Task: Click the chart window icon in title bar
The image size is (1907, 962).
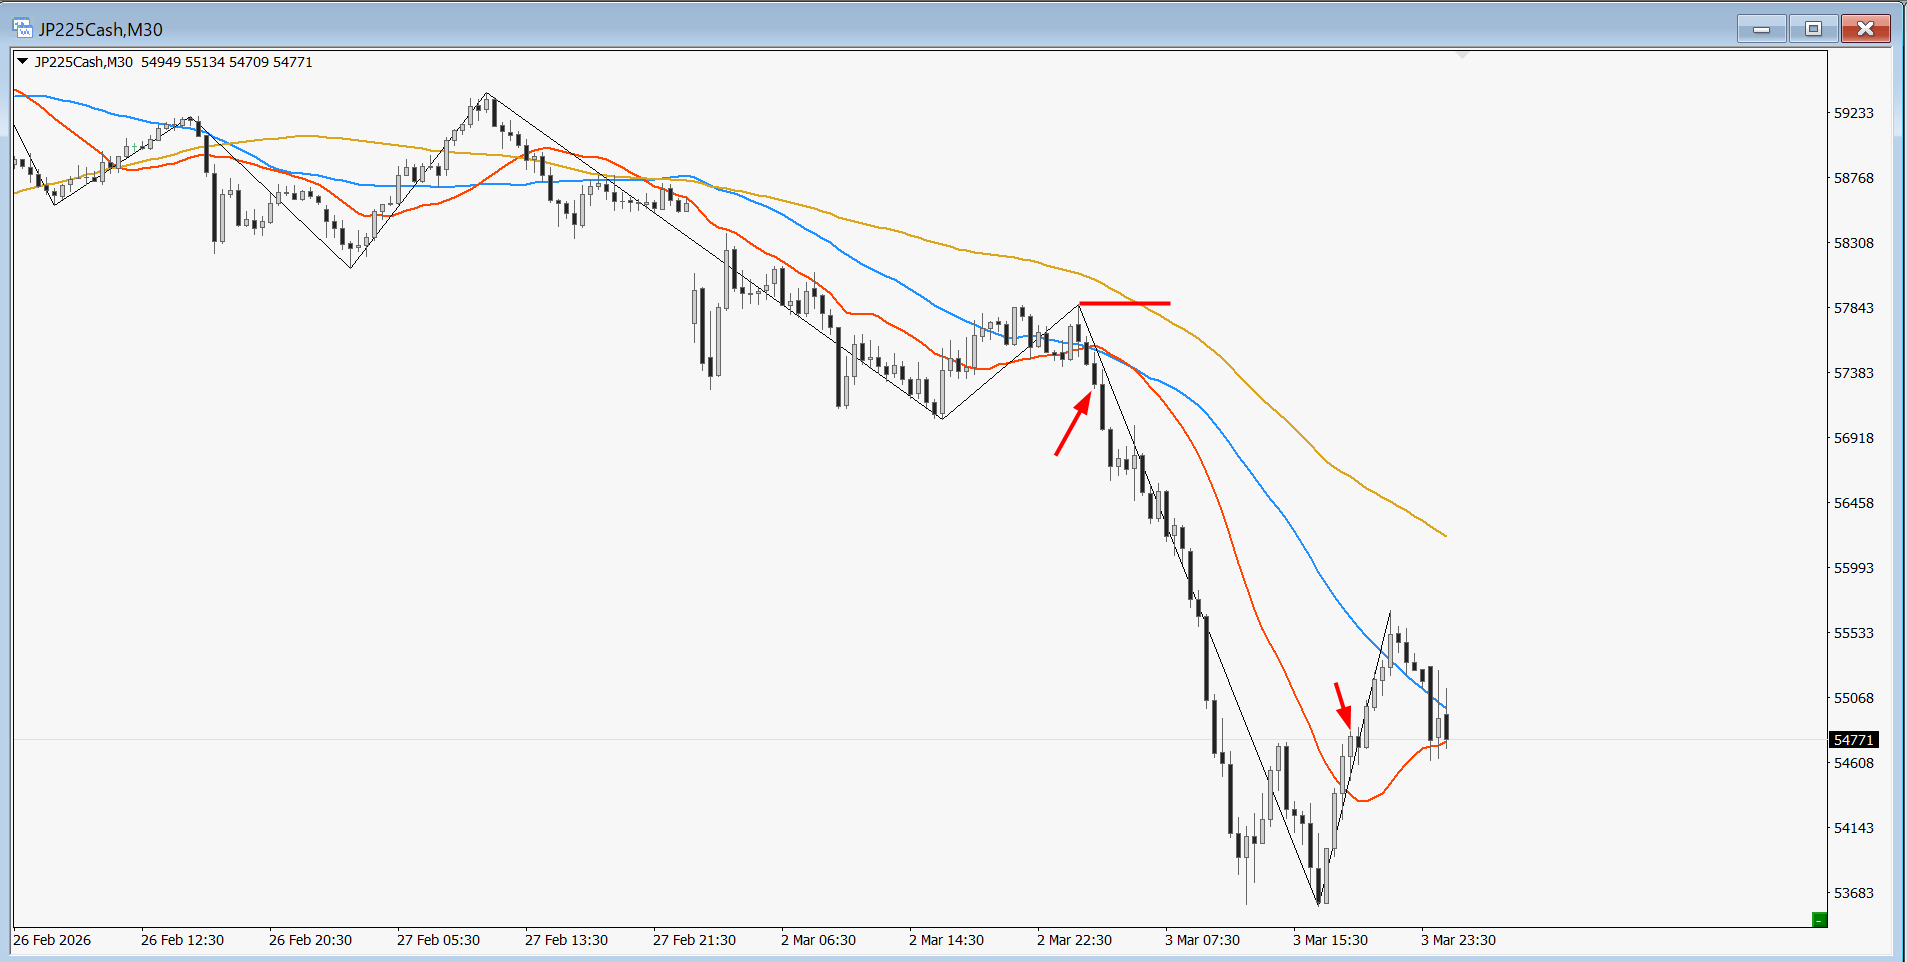Action: (x=22, y=29)
